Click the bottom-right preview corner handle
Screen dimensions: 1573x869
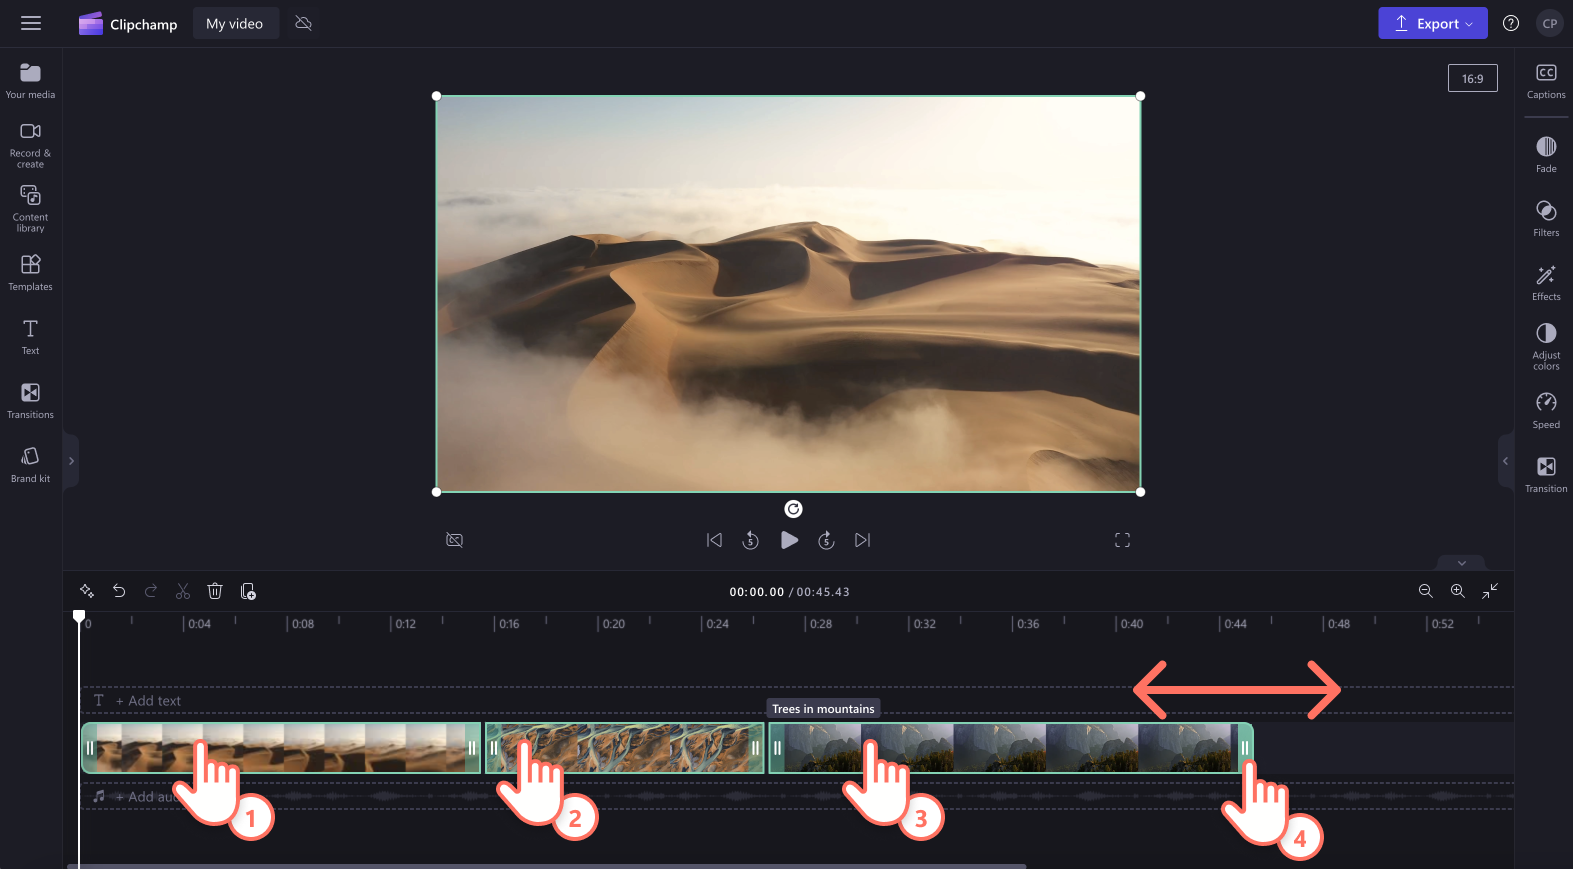pyautogui.click(x=1140, y=492)
